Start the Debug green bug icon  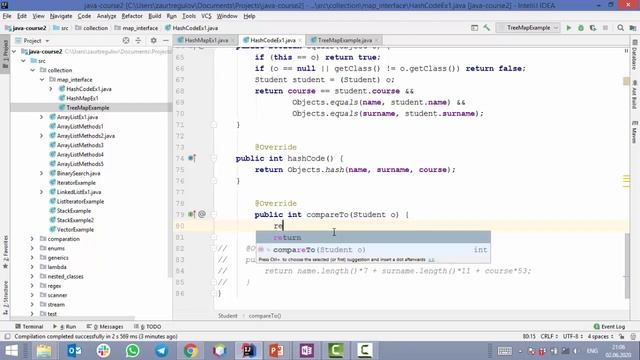pos(581,28)
